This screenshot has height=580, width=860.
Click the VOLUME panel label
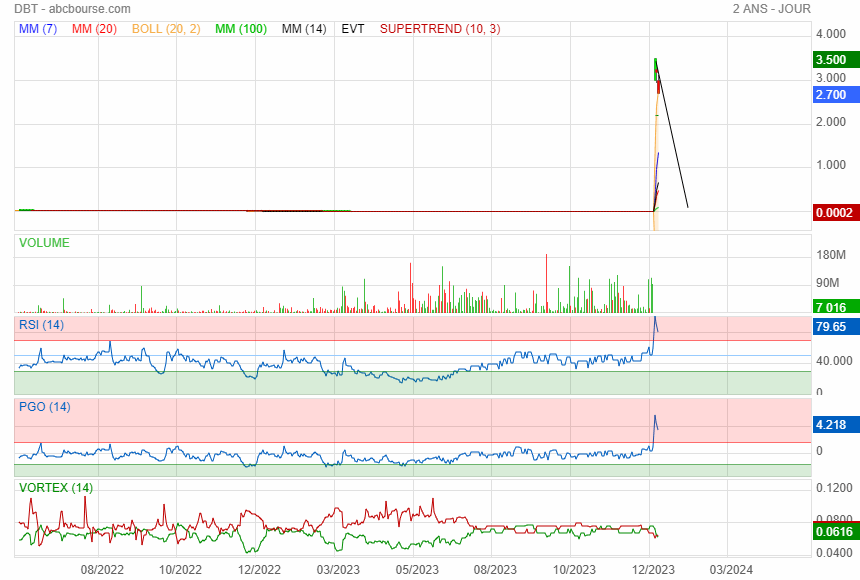(x=44, y=243)
